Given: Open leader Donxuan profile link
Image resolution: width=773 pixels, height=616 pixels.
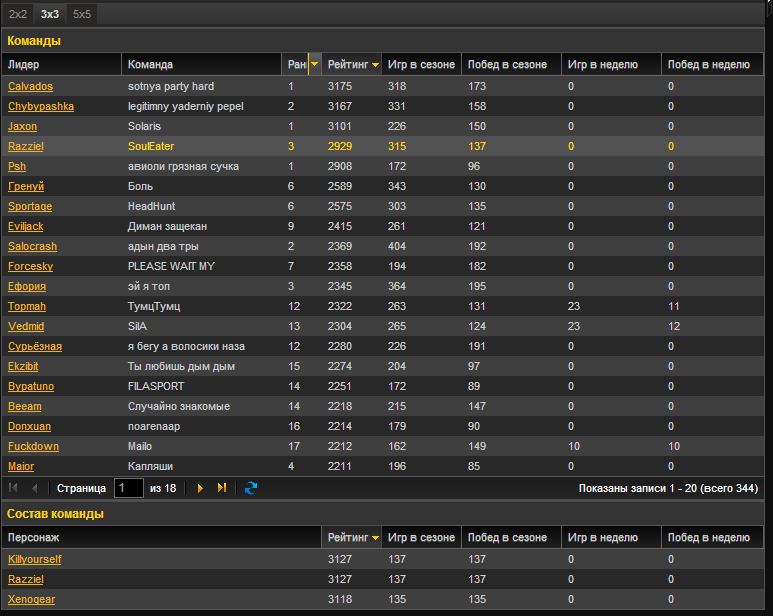Looking at the screenshot, I should pyautogui.click(x=30, y=426).
